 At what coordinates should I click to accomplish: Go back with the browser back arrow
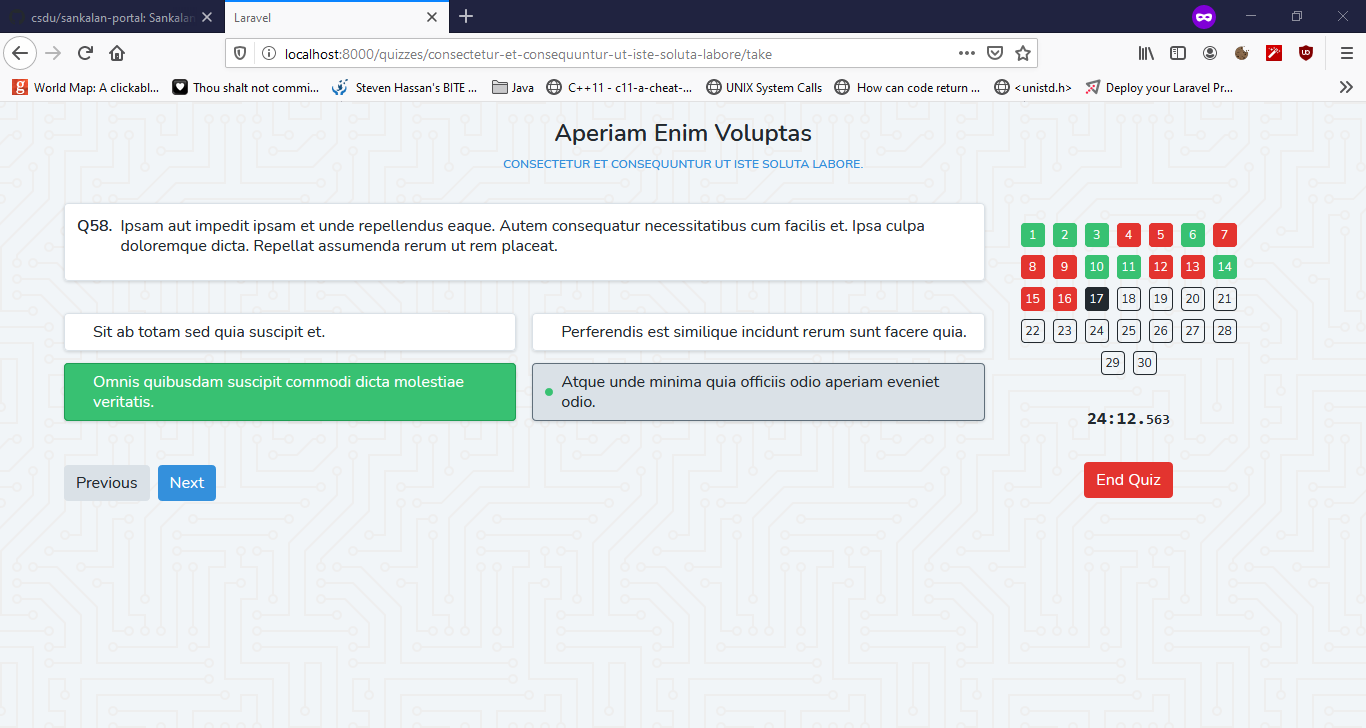[x=22, y=53]
